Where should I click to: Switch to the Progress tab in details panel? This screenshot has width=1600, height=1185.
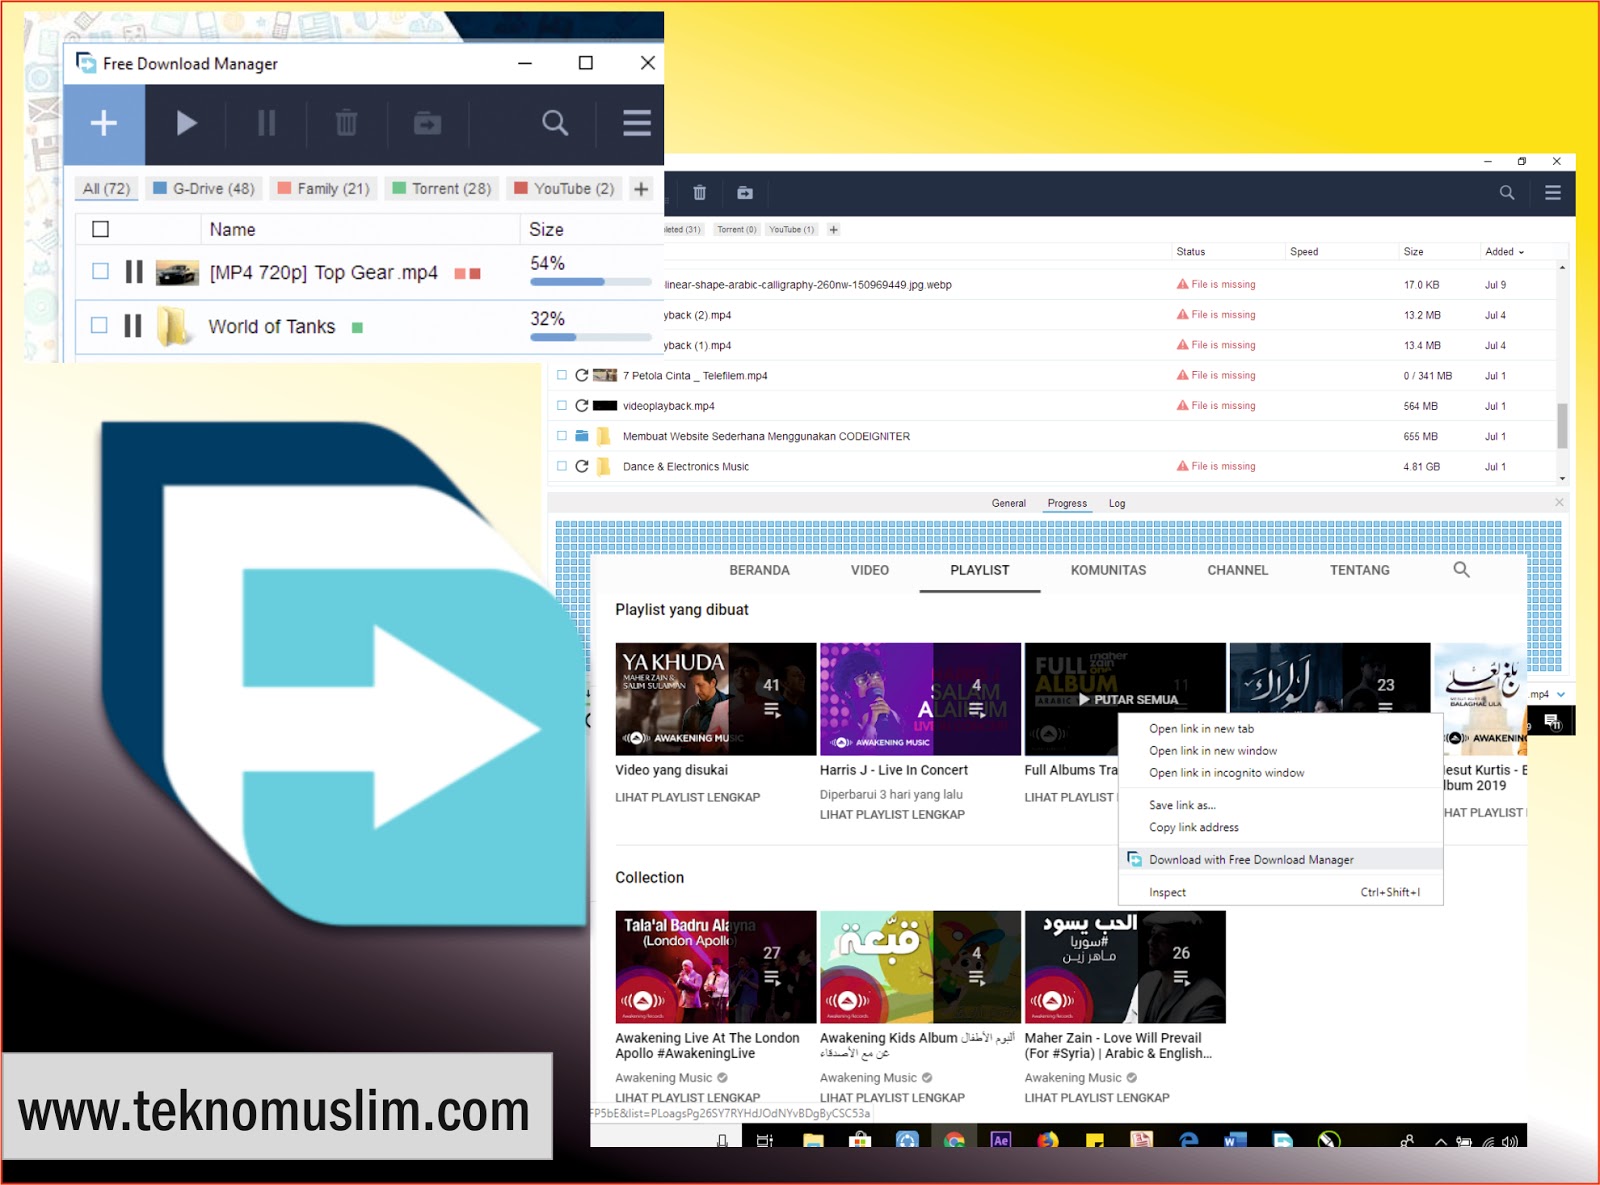pos(1067,503)
